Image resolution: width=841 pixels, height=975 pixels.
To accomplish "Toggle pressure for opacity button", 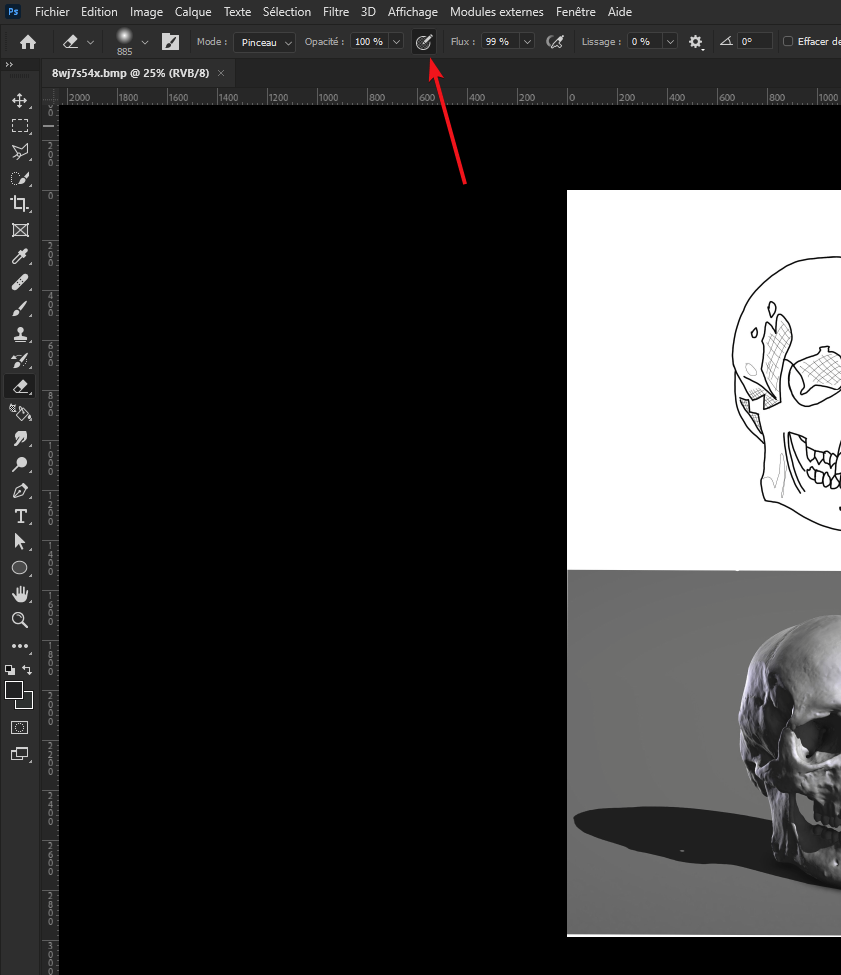I will [x=423, y=42].
